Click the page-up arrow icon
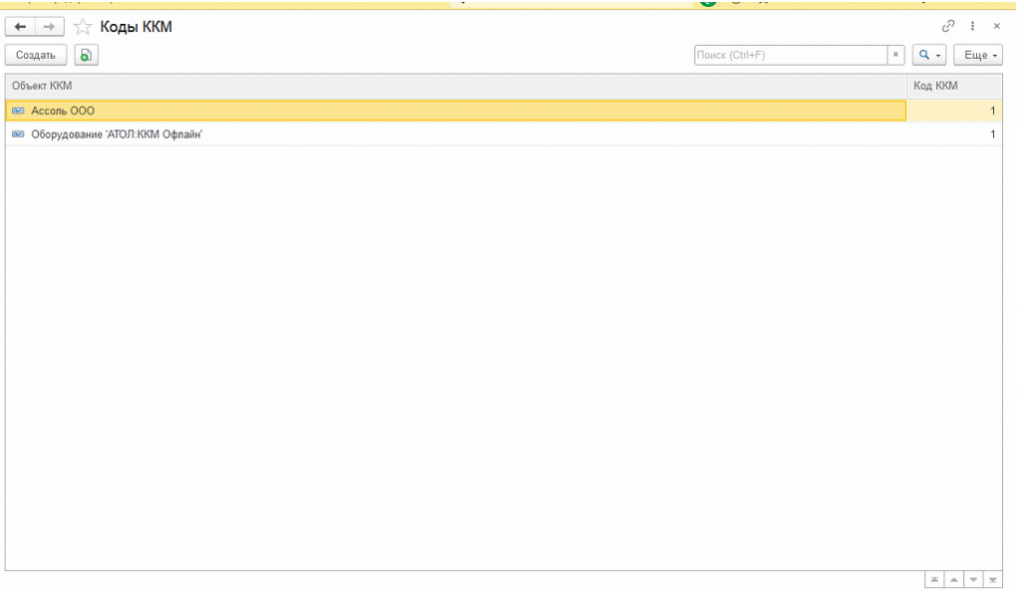 pyautogui.click(x=955, y=578)
